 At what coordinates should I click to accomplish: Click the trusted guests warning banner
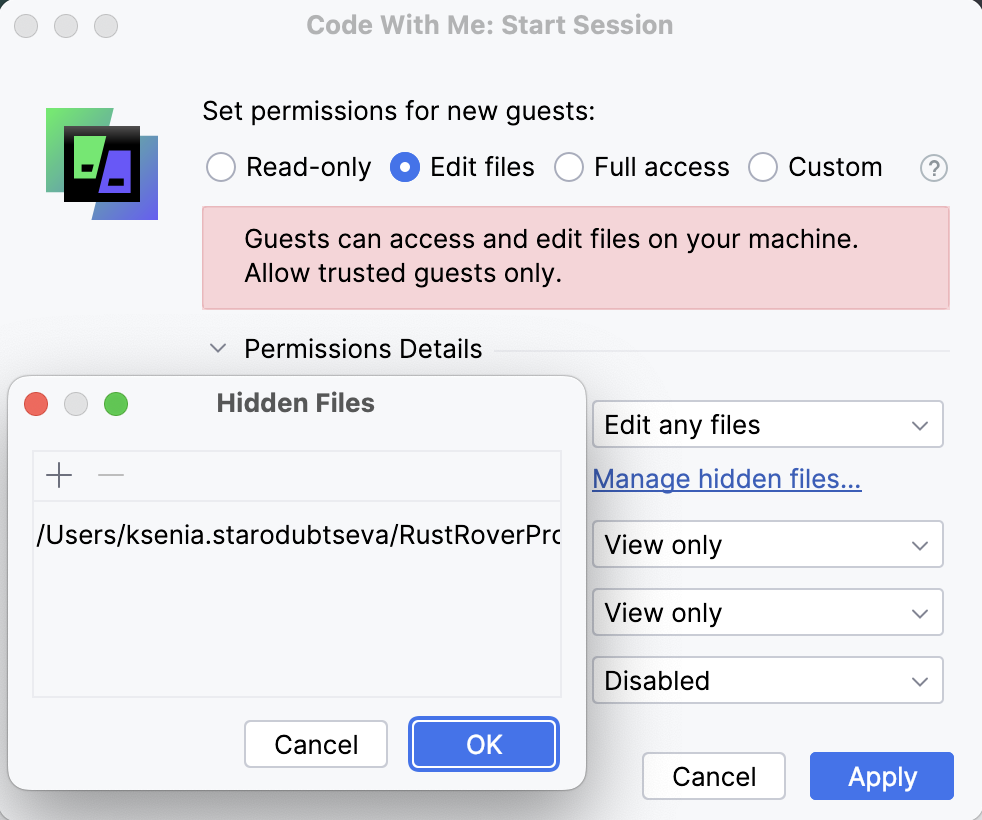pyautogui.click(x=575, y=256)
